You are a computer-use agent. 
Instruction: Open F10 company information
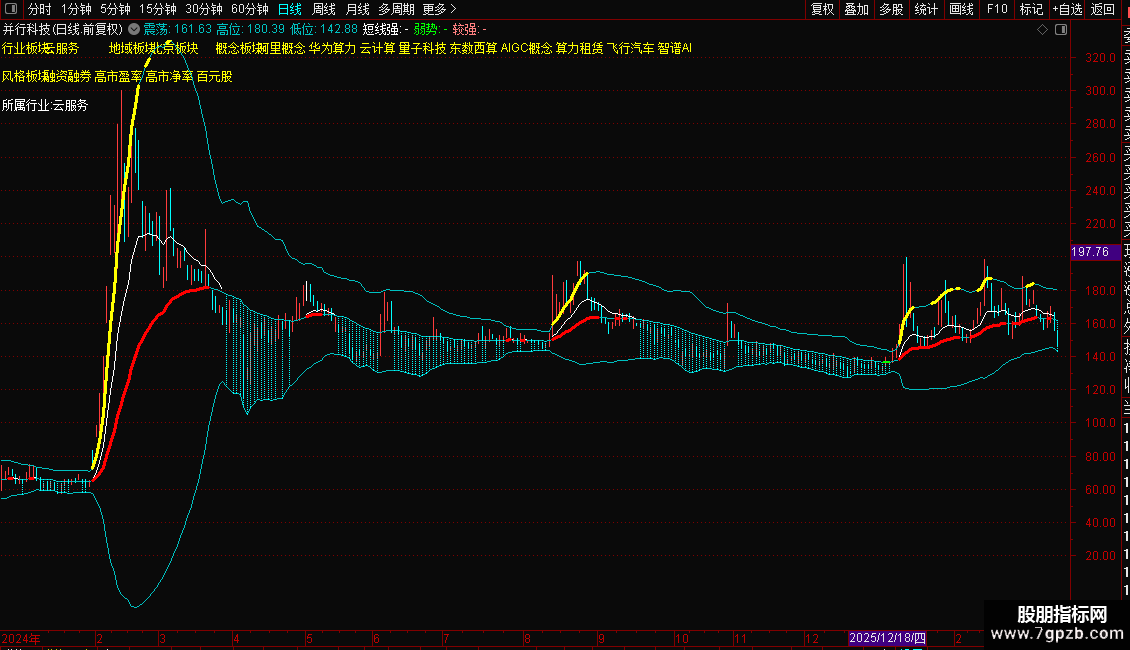(997, 9)
